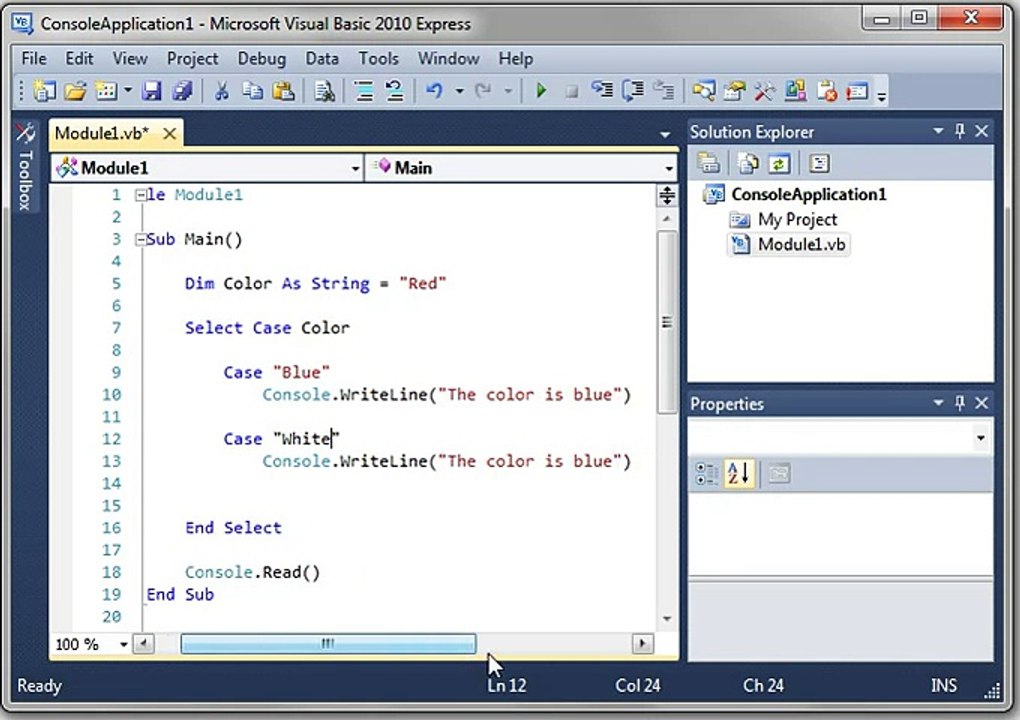Viewport: 1020px width, 720px height.
Task: Click the Step Into icon
Action: [602, 90]
